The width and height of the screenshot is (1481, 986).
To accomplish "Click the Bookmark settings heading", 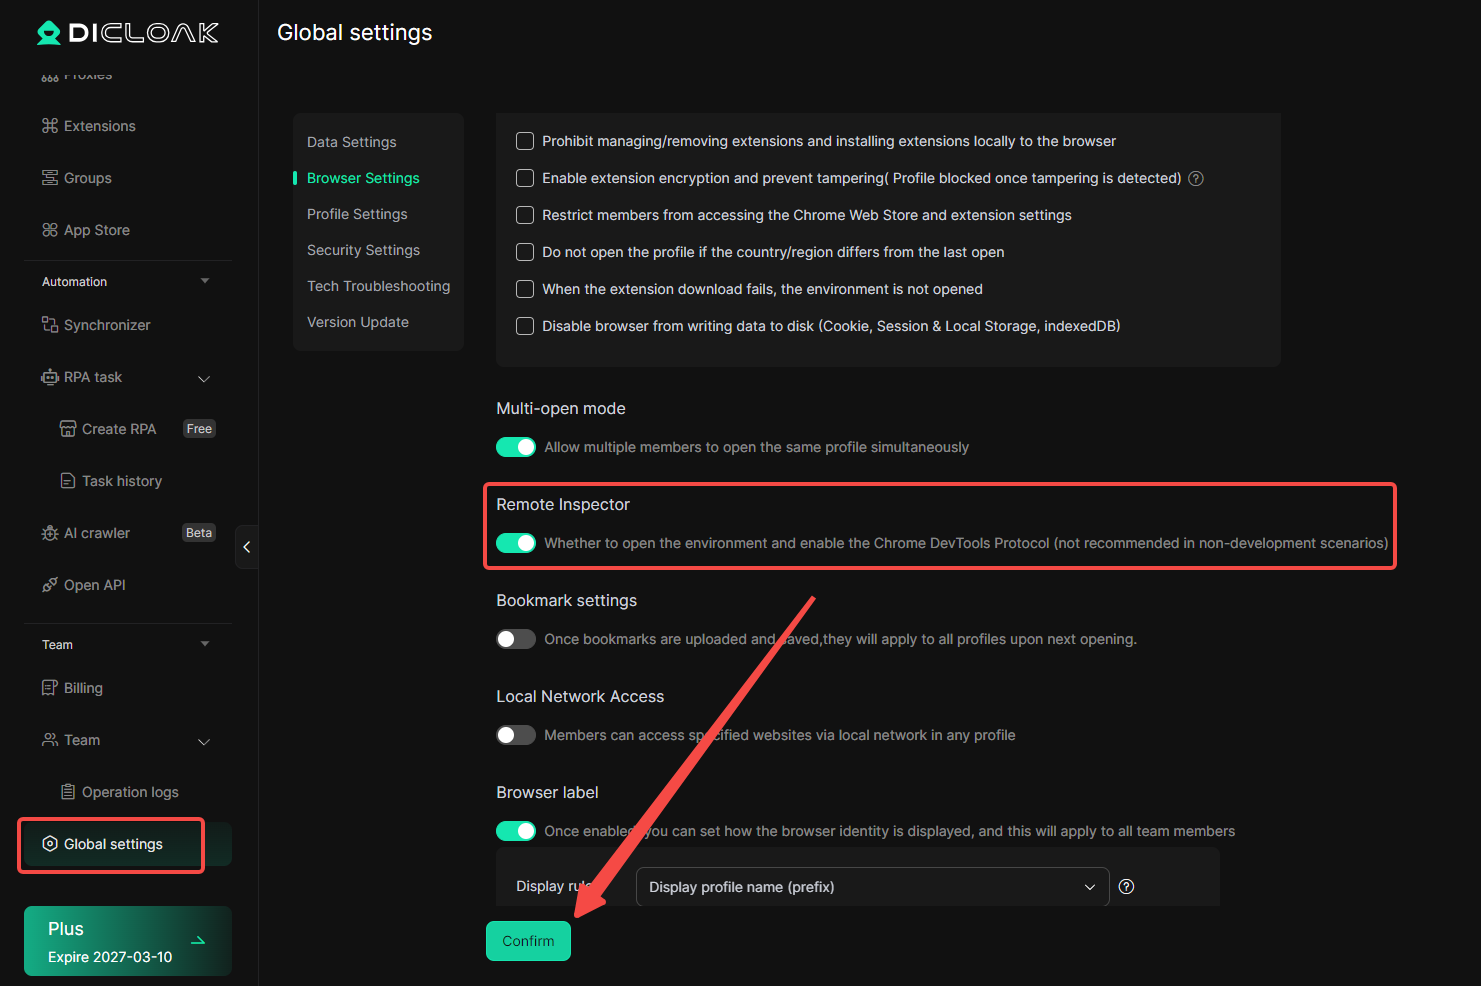I will click(x=567, y=601).
